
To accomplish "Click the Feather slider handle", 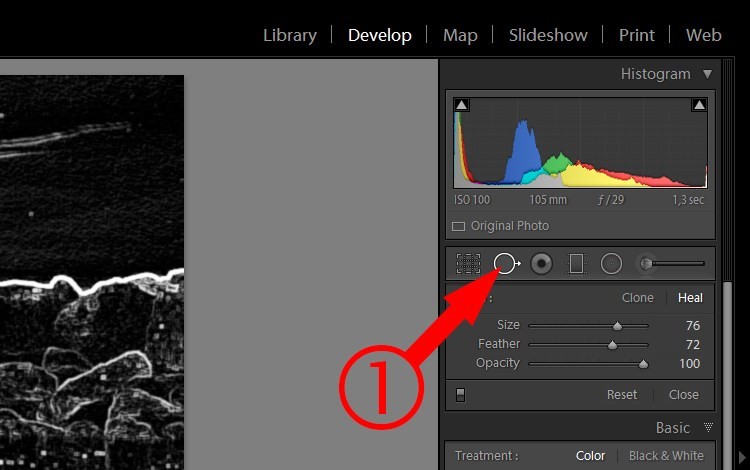I will coord(612,345).
